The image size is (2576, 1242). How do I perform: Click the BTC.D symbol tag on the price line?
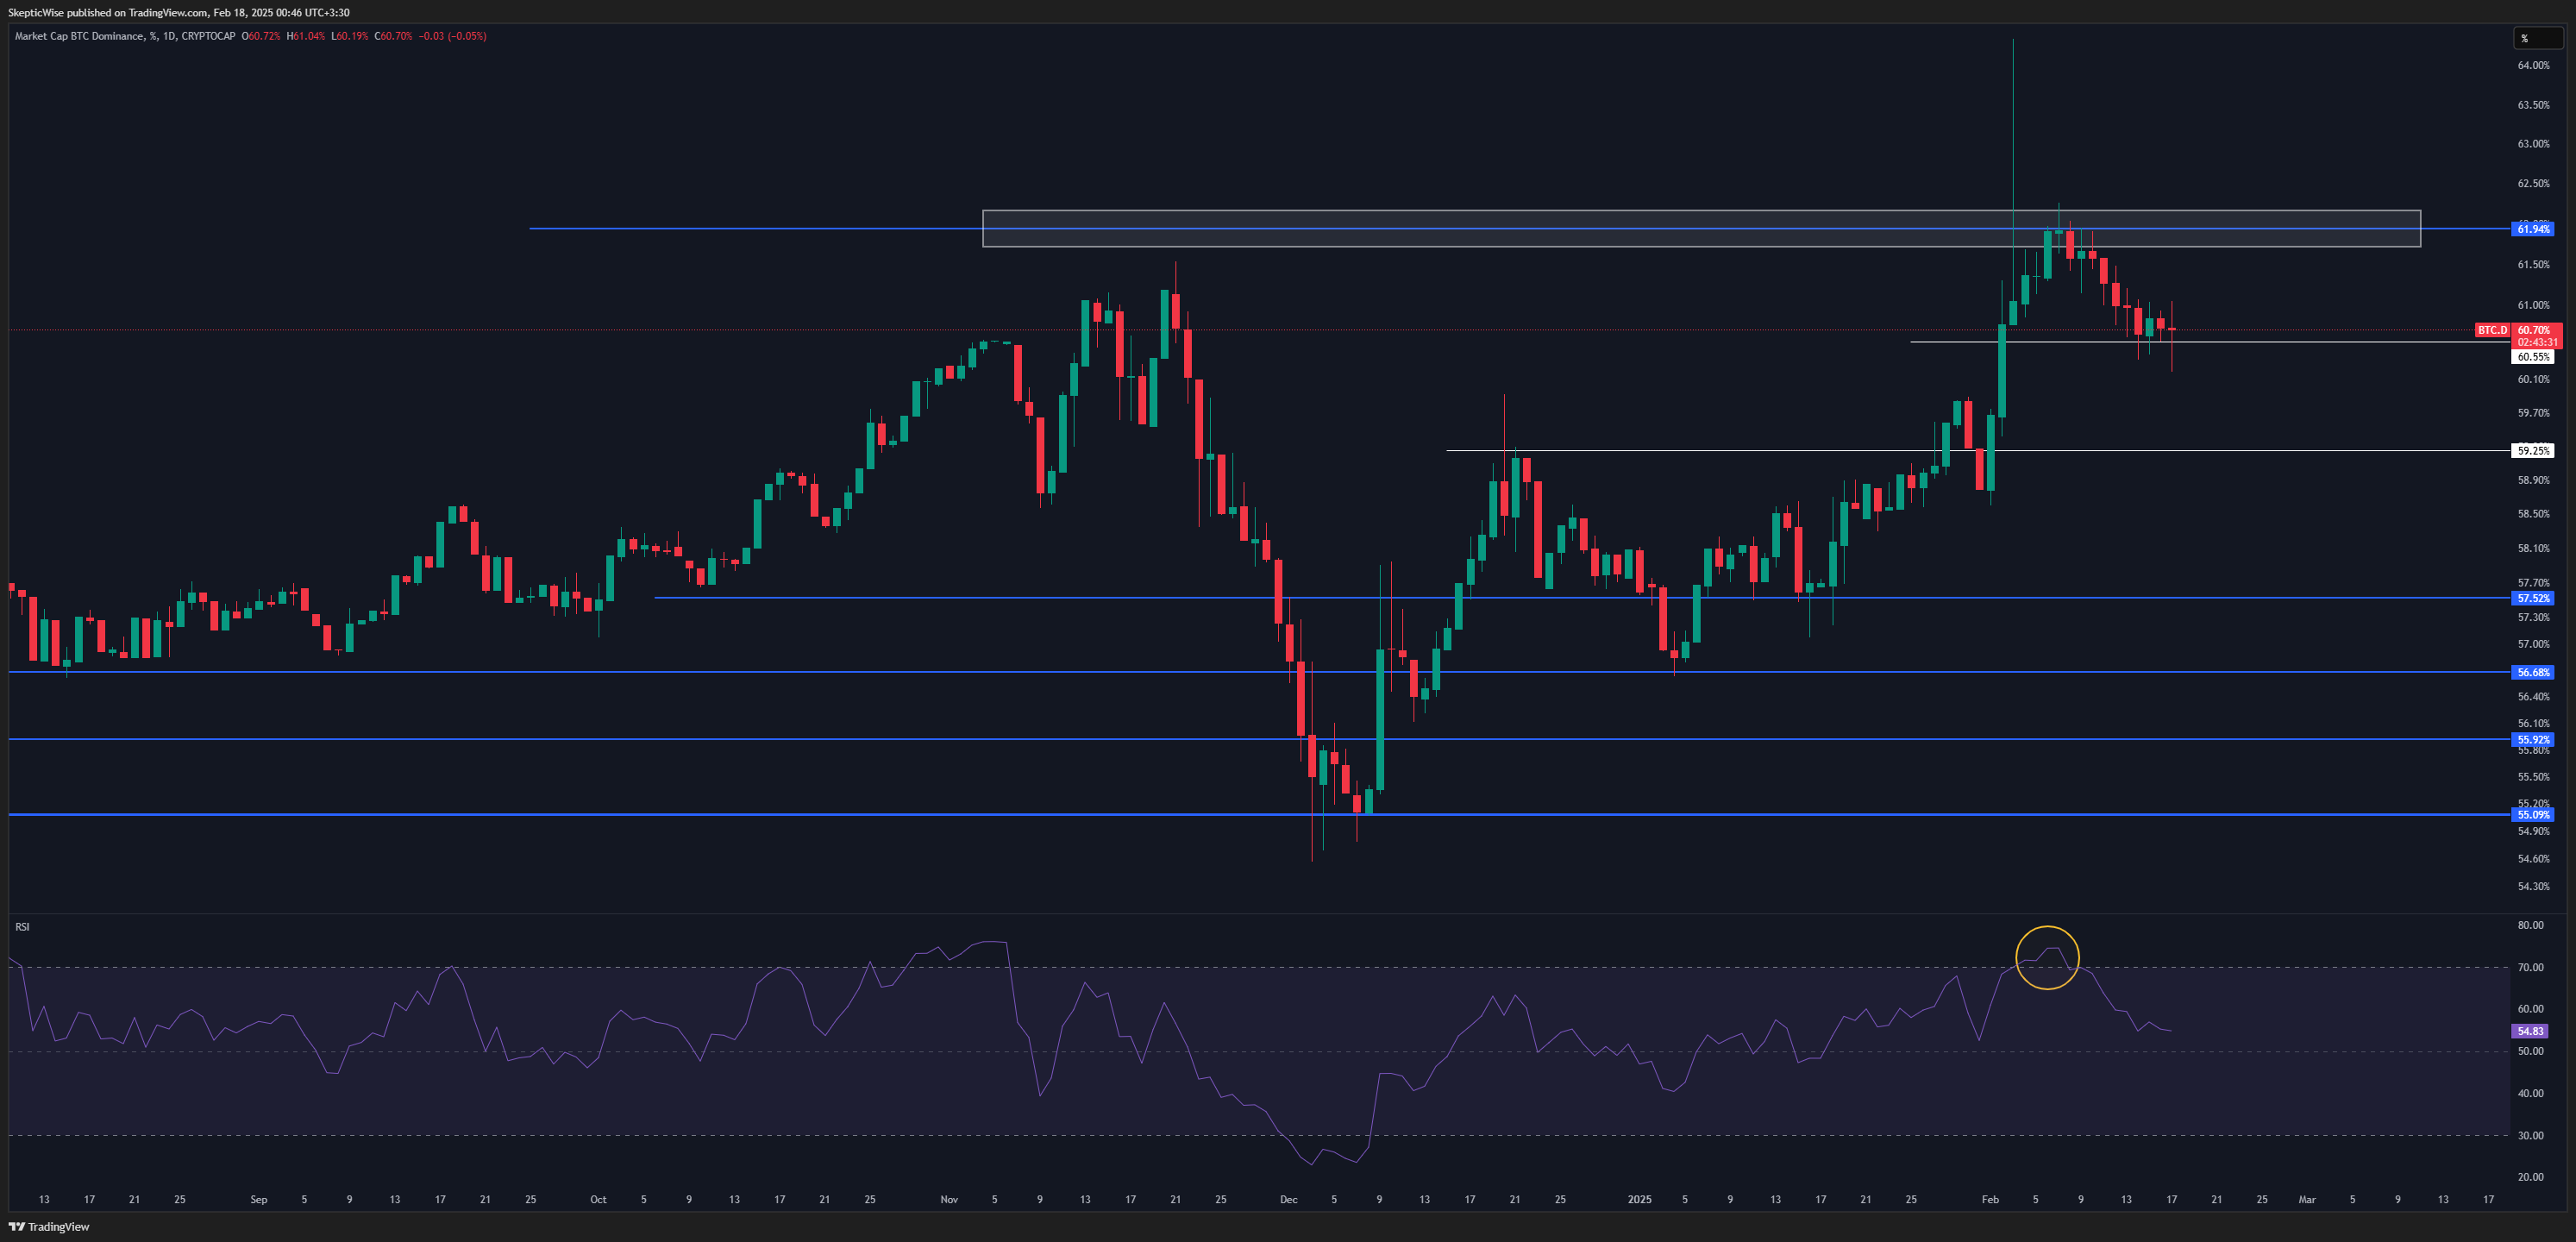click(2492, 330)
